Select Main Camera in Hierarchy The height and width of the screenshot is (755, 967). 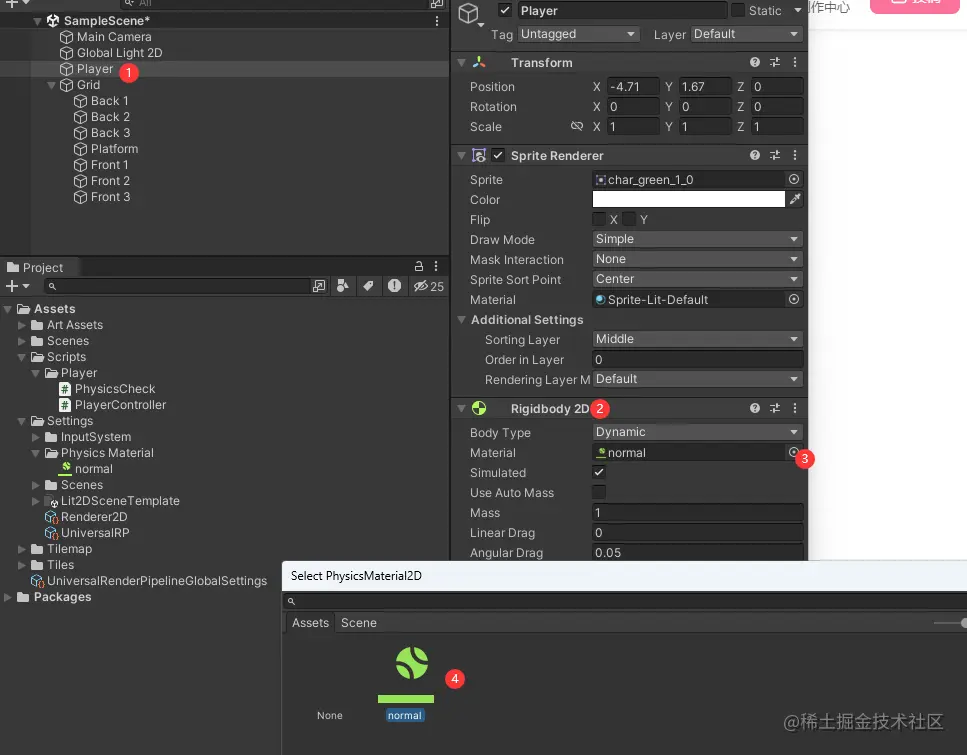[105, 37]
